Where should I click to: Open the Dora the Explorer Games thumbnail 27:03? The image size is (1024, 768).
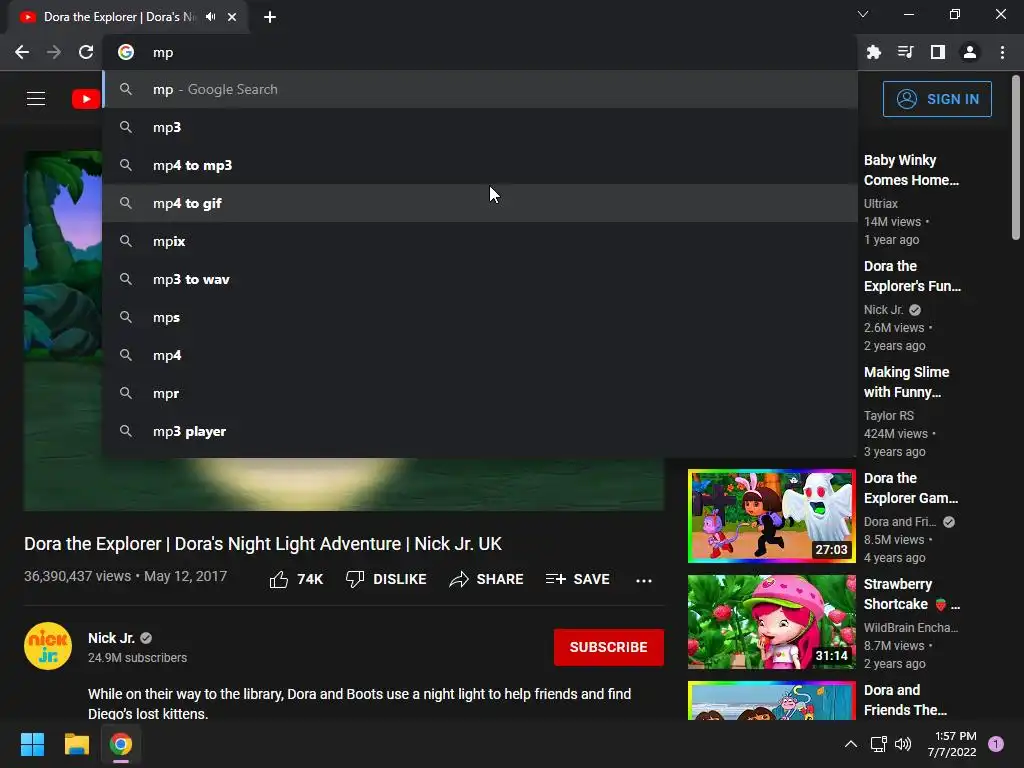pyautogui.click(x=771, y=516)
